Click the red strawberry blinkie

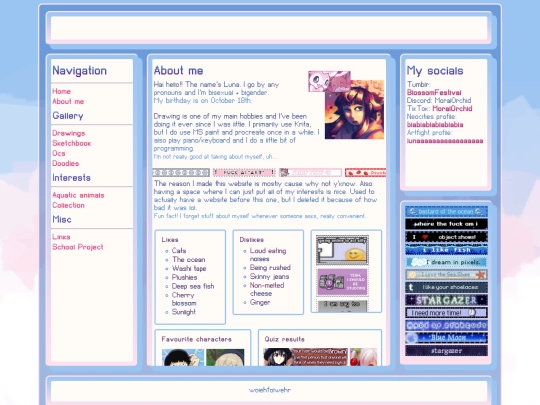(365, 172)
